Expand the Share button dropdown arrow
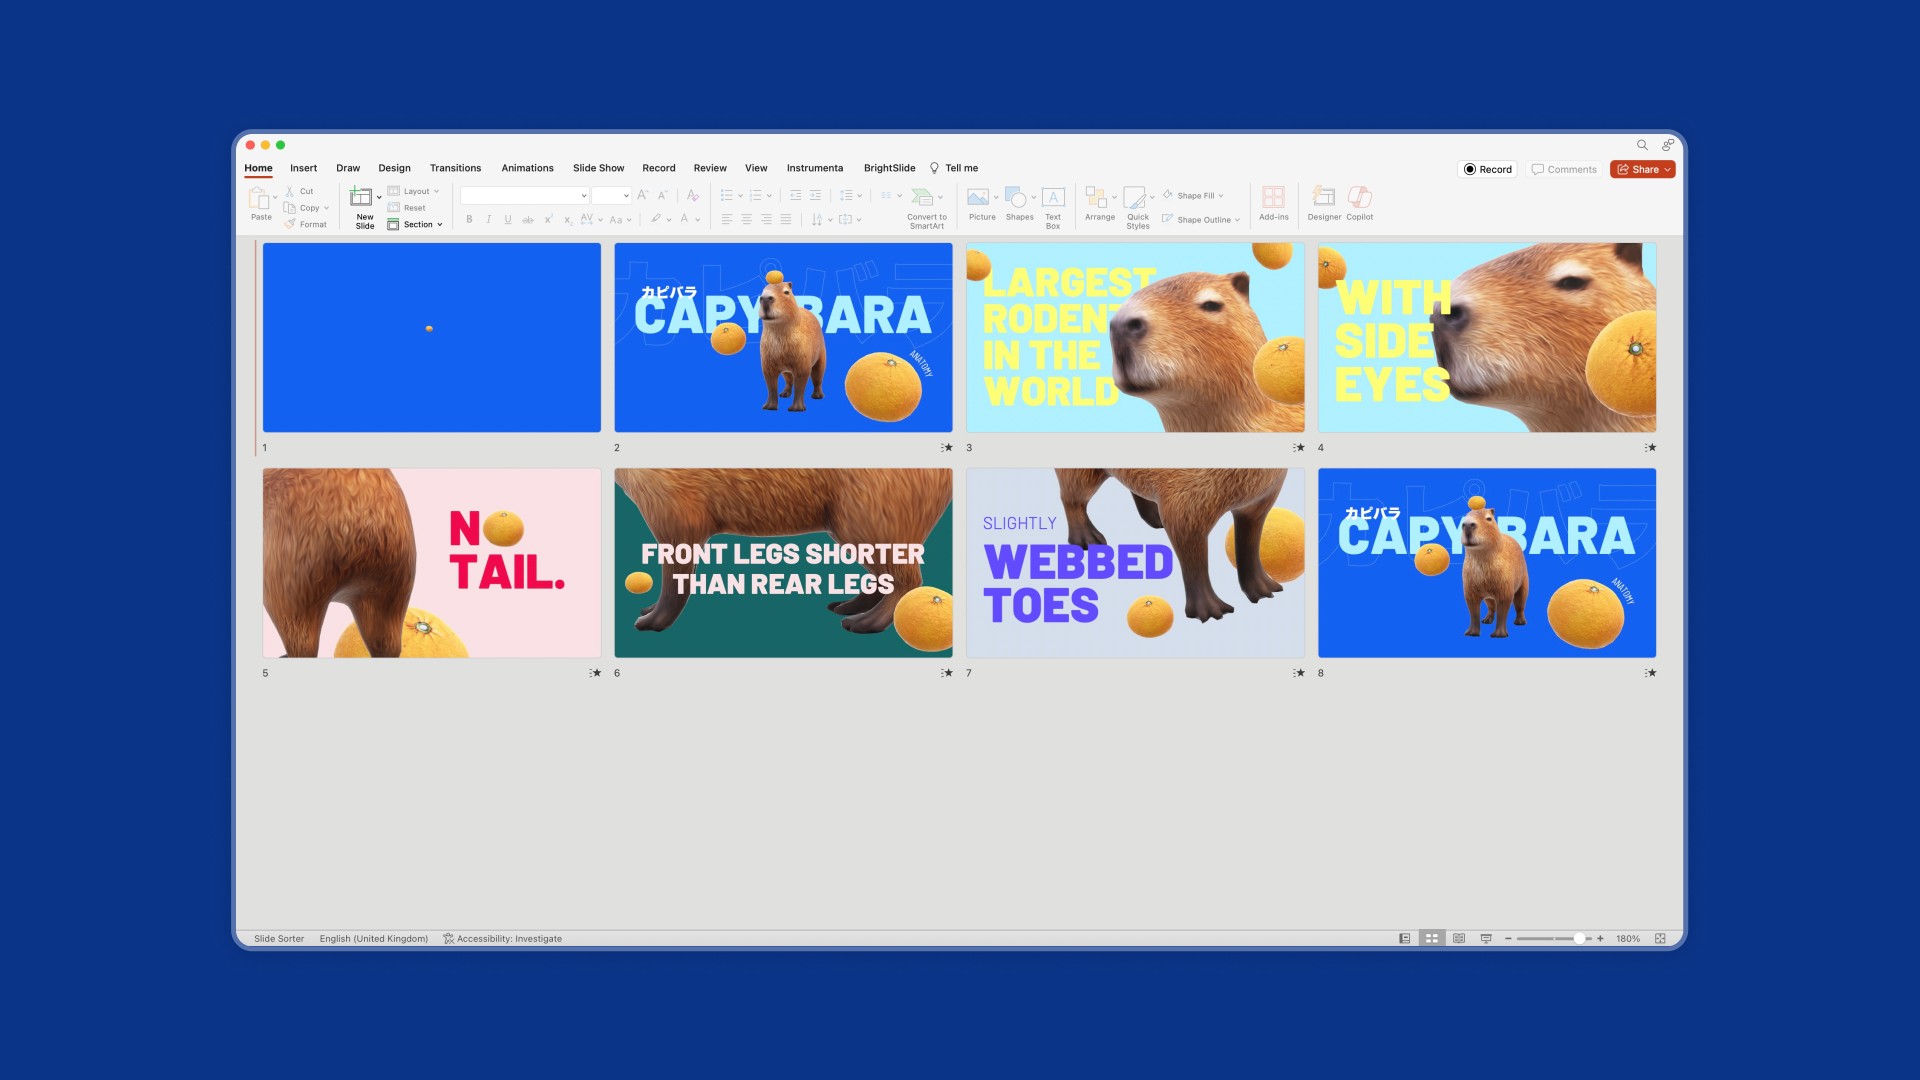 [1667, 170]
